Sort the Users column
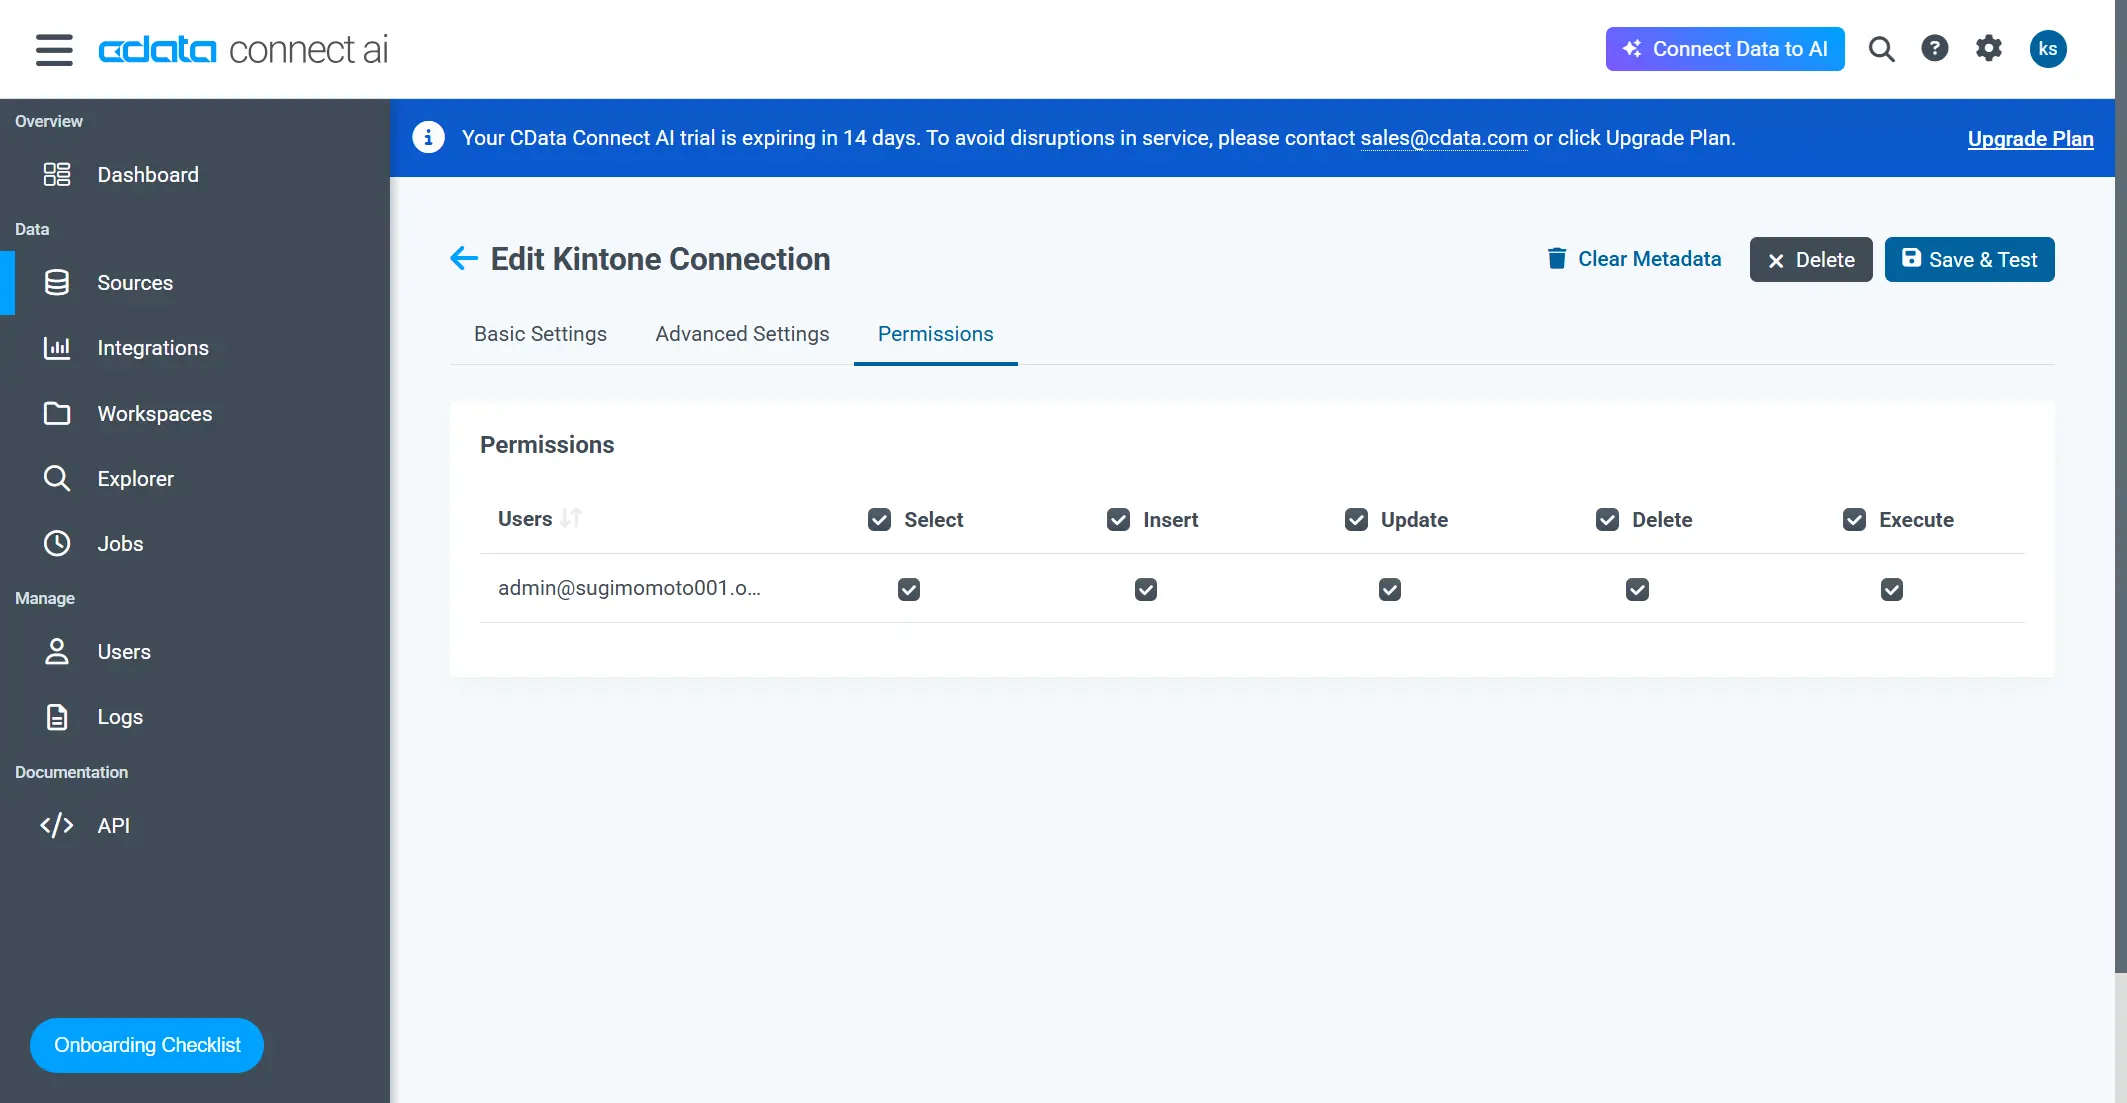 click(x=571, y=518)
